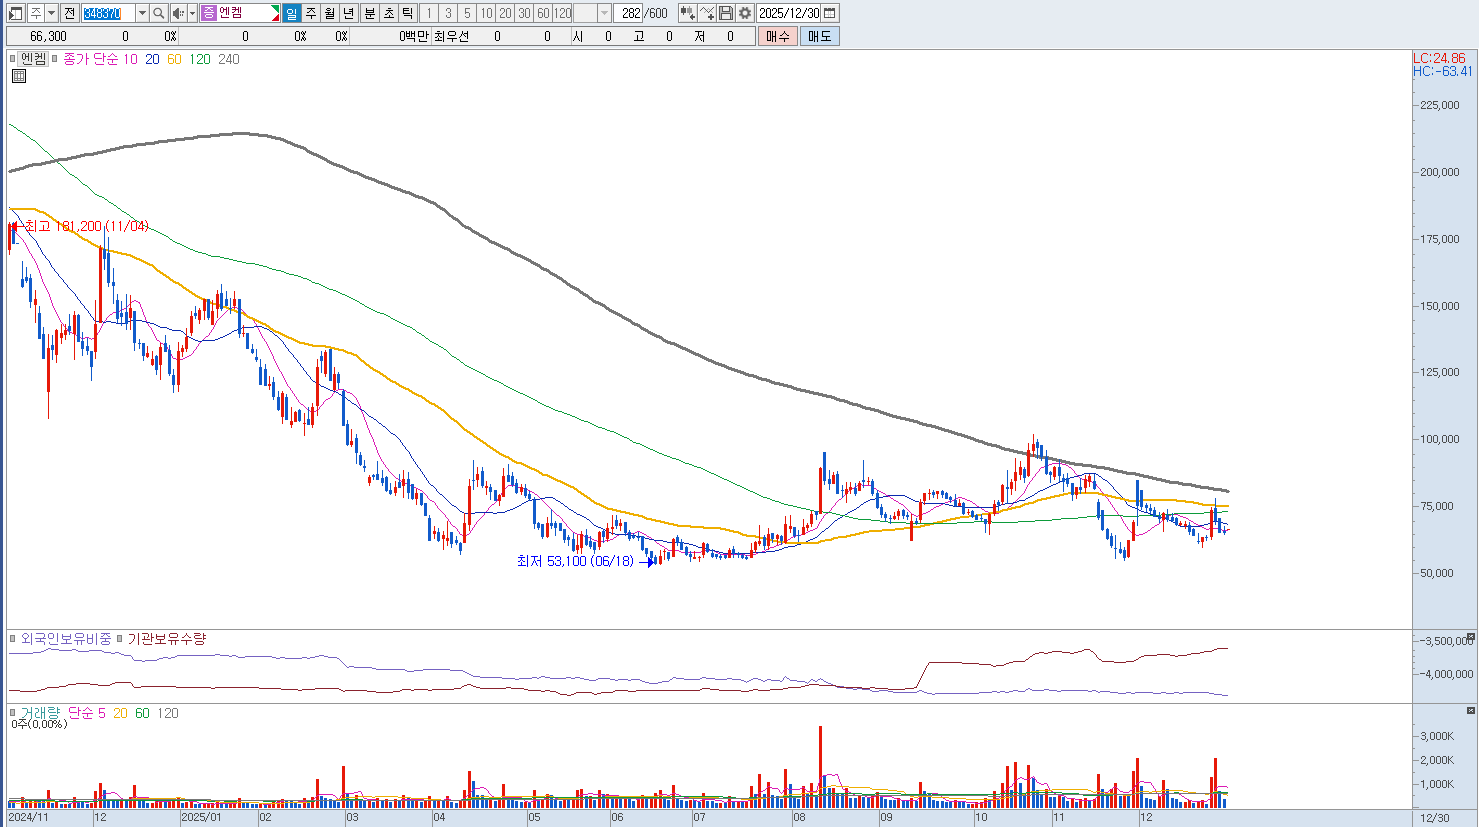Viewport: 1479px width, 827px height.
Task: Switch to weekly 주 chart period
Action: [311, 13]
